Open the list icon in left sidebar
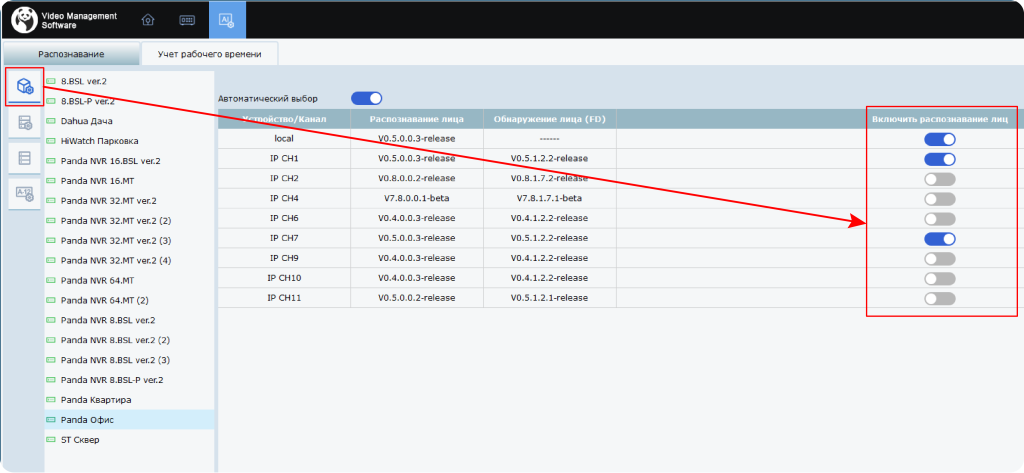 pos(25,158)
